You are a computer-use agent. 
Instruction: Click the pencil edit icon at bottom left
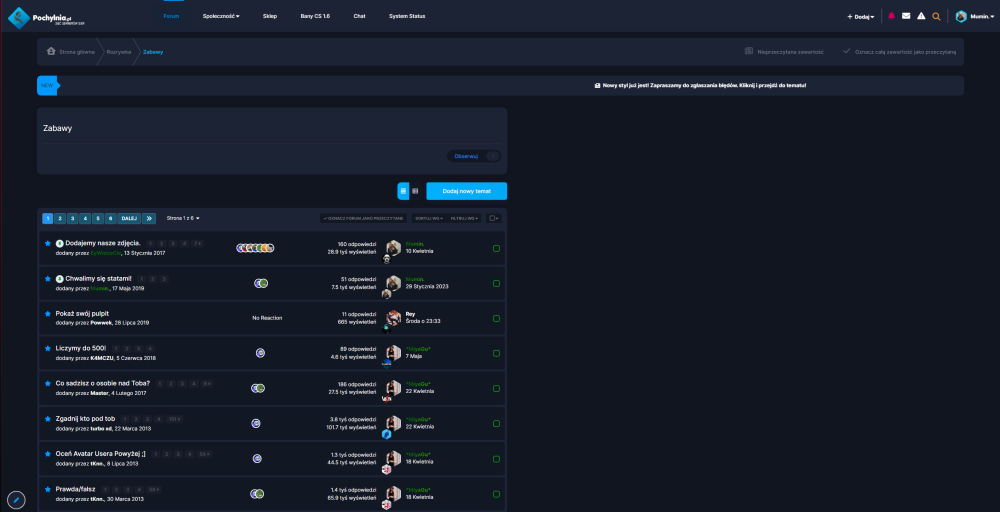(16, 499)
